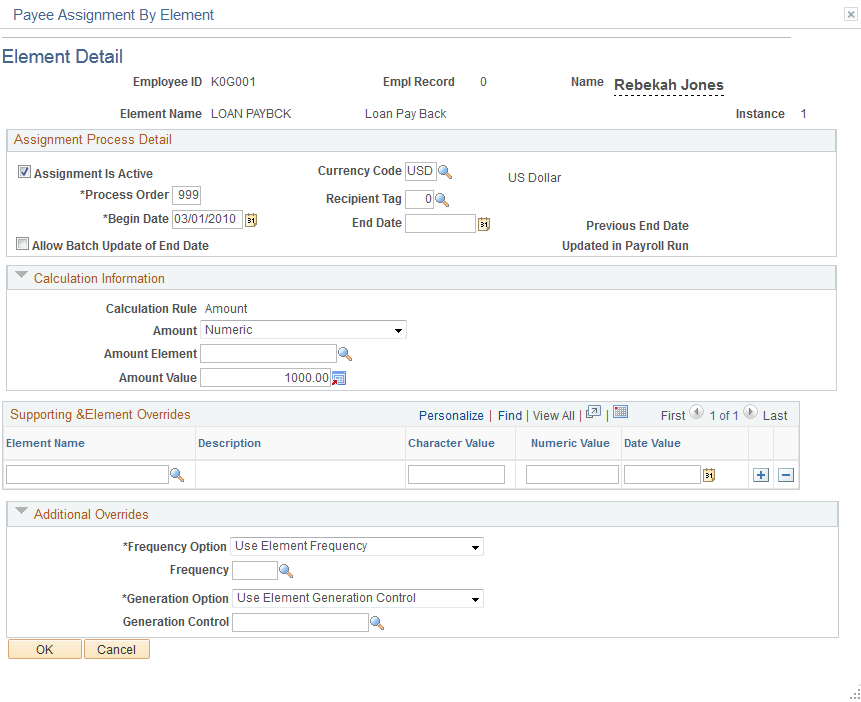The height and width of the screenshot is (702, 861).
Task: Open Generation Option dropdown
Action: 358,598
